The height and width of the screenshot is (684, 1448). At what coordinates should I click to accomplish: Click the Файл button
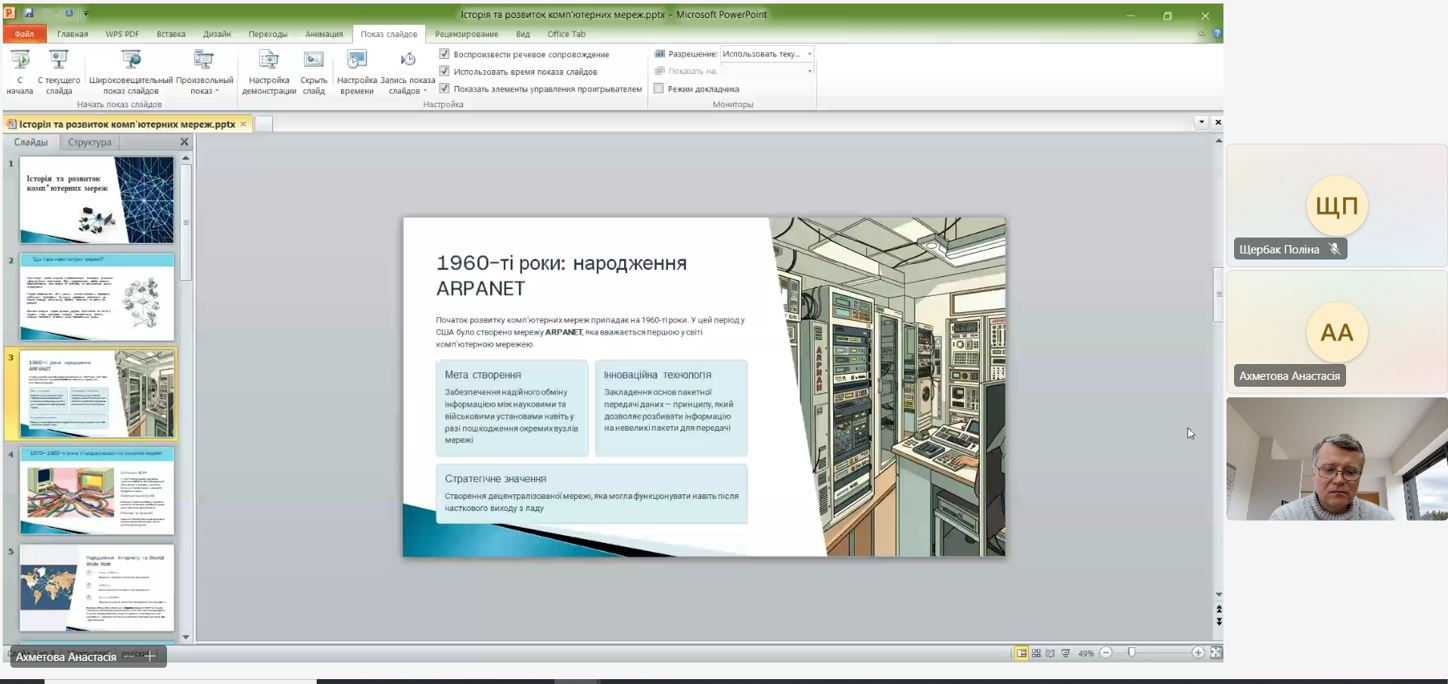(24, 34)
